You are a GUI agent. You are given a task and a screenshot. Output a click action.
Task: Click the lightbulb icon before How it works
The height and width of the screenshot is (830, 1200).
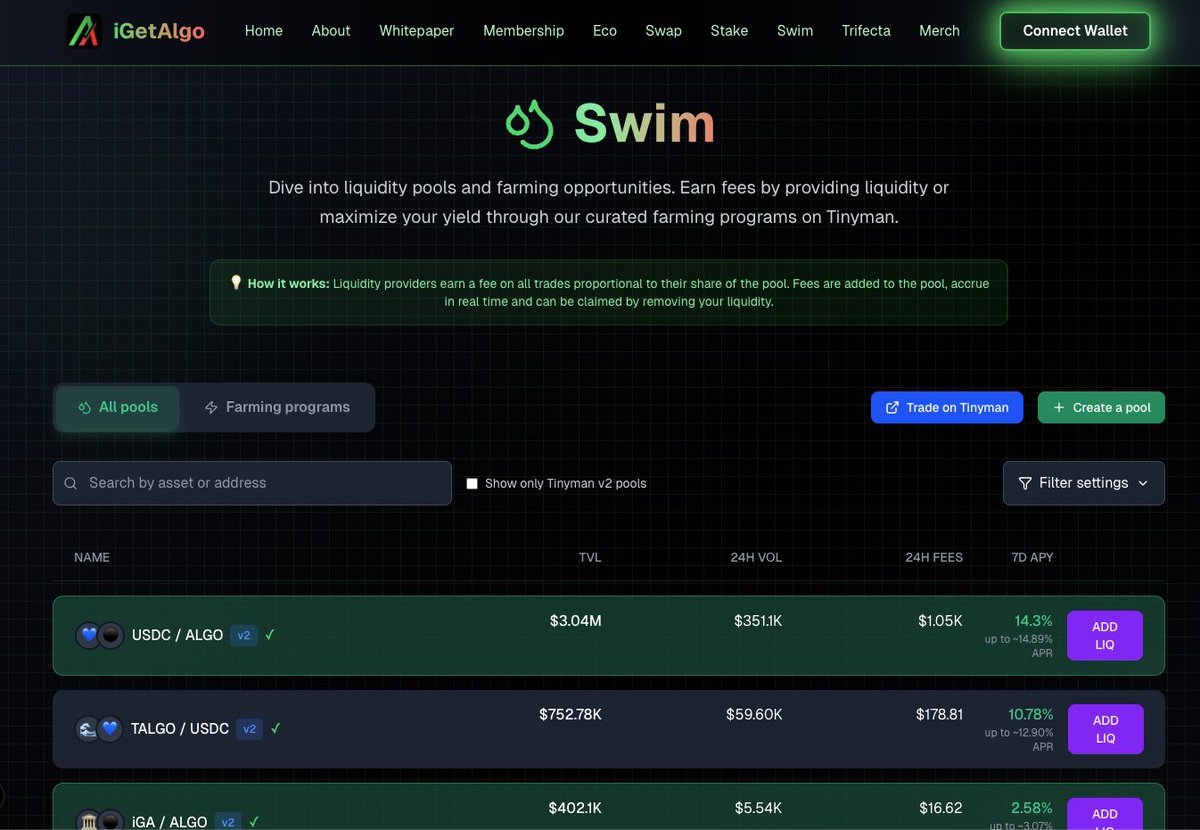236,283
